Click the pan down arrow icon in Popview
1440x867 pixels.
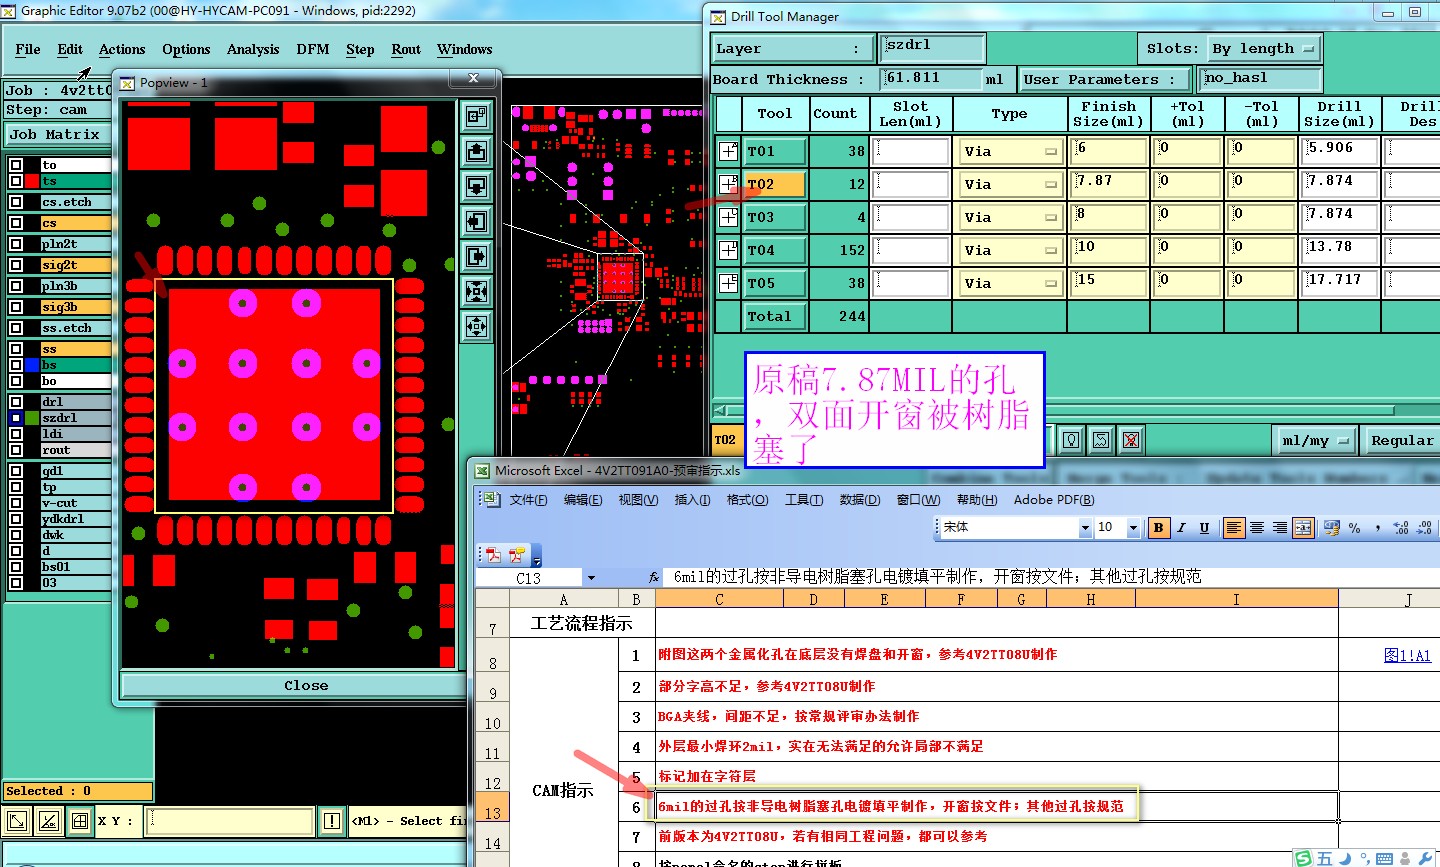coord(477,186)
